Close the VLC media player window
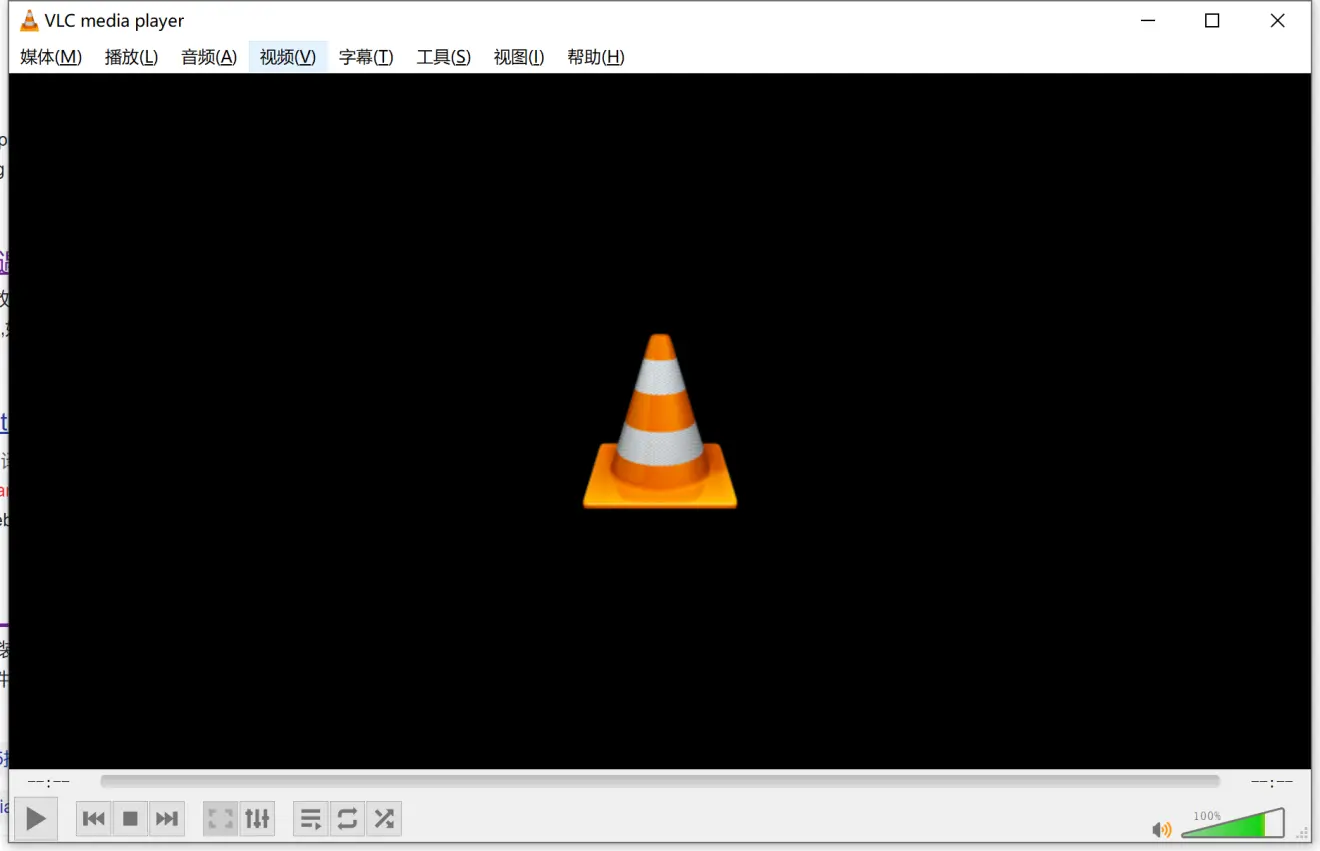 pyautogui.click(x=1277, y=21)
